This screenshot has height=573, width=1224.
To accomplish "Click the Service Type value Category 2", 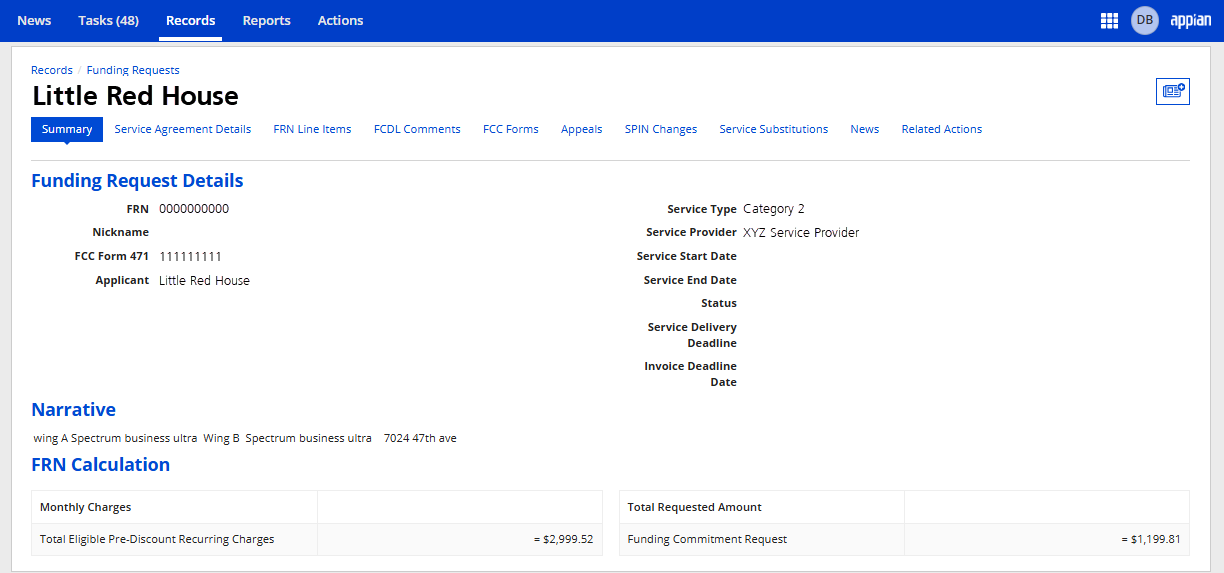I will click(x=774, y=209).
